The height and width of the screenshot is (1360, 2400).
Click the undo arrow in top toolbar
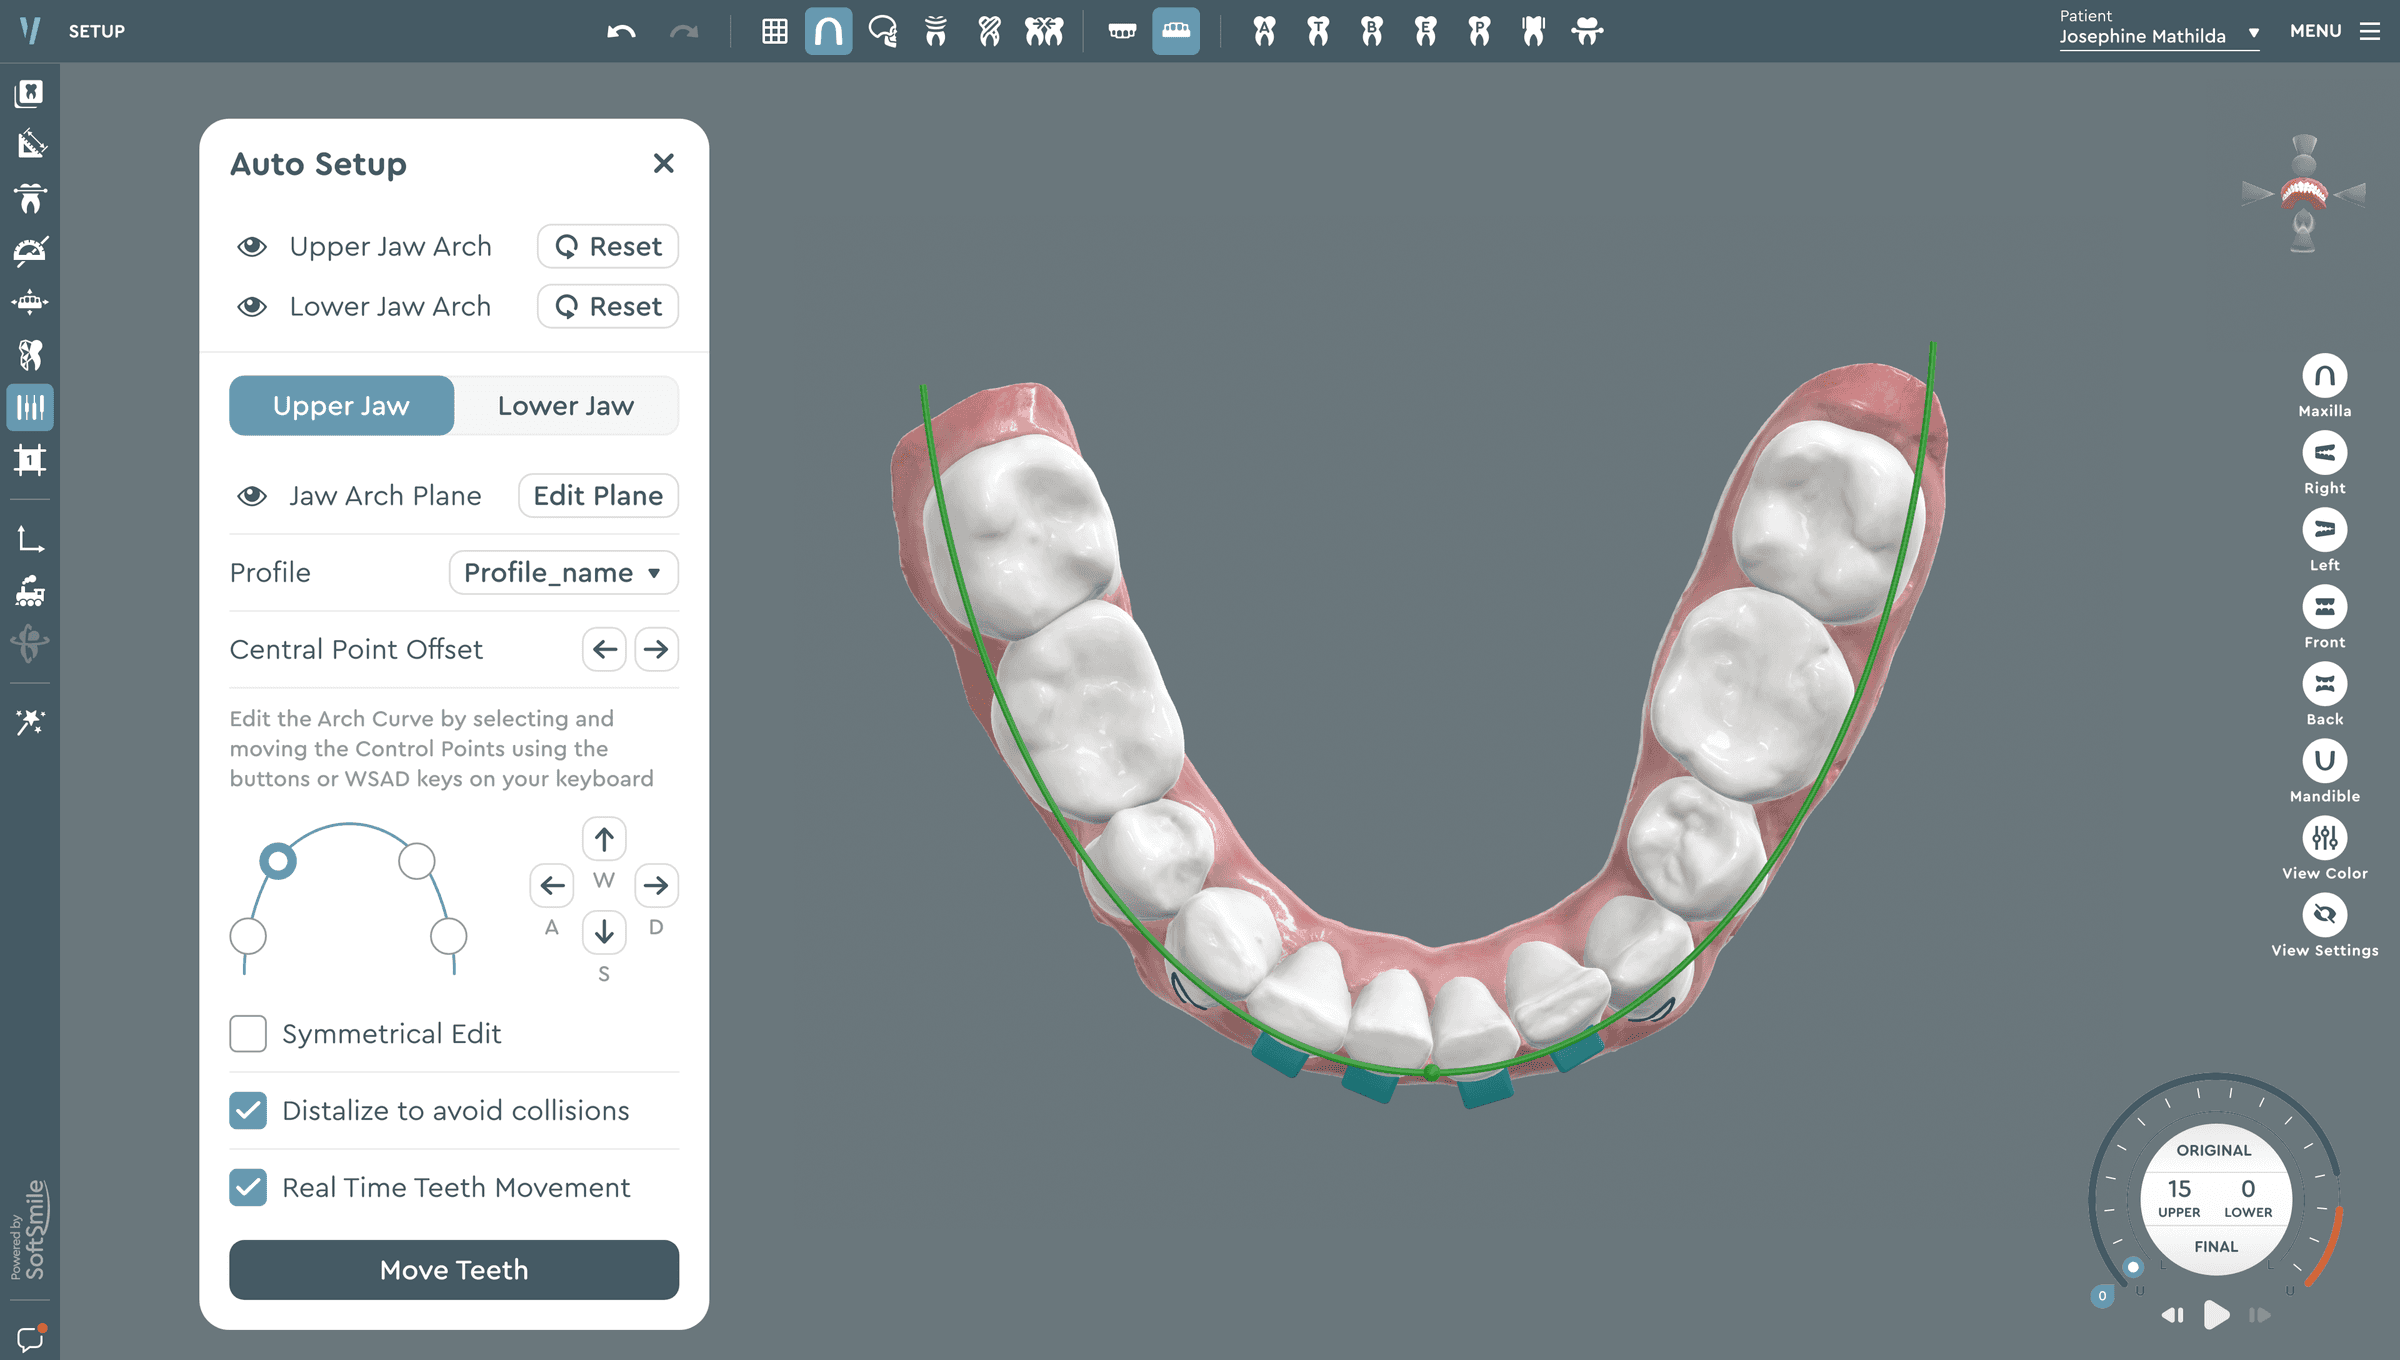pos(621,31)
